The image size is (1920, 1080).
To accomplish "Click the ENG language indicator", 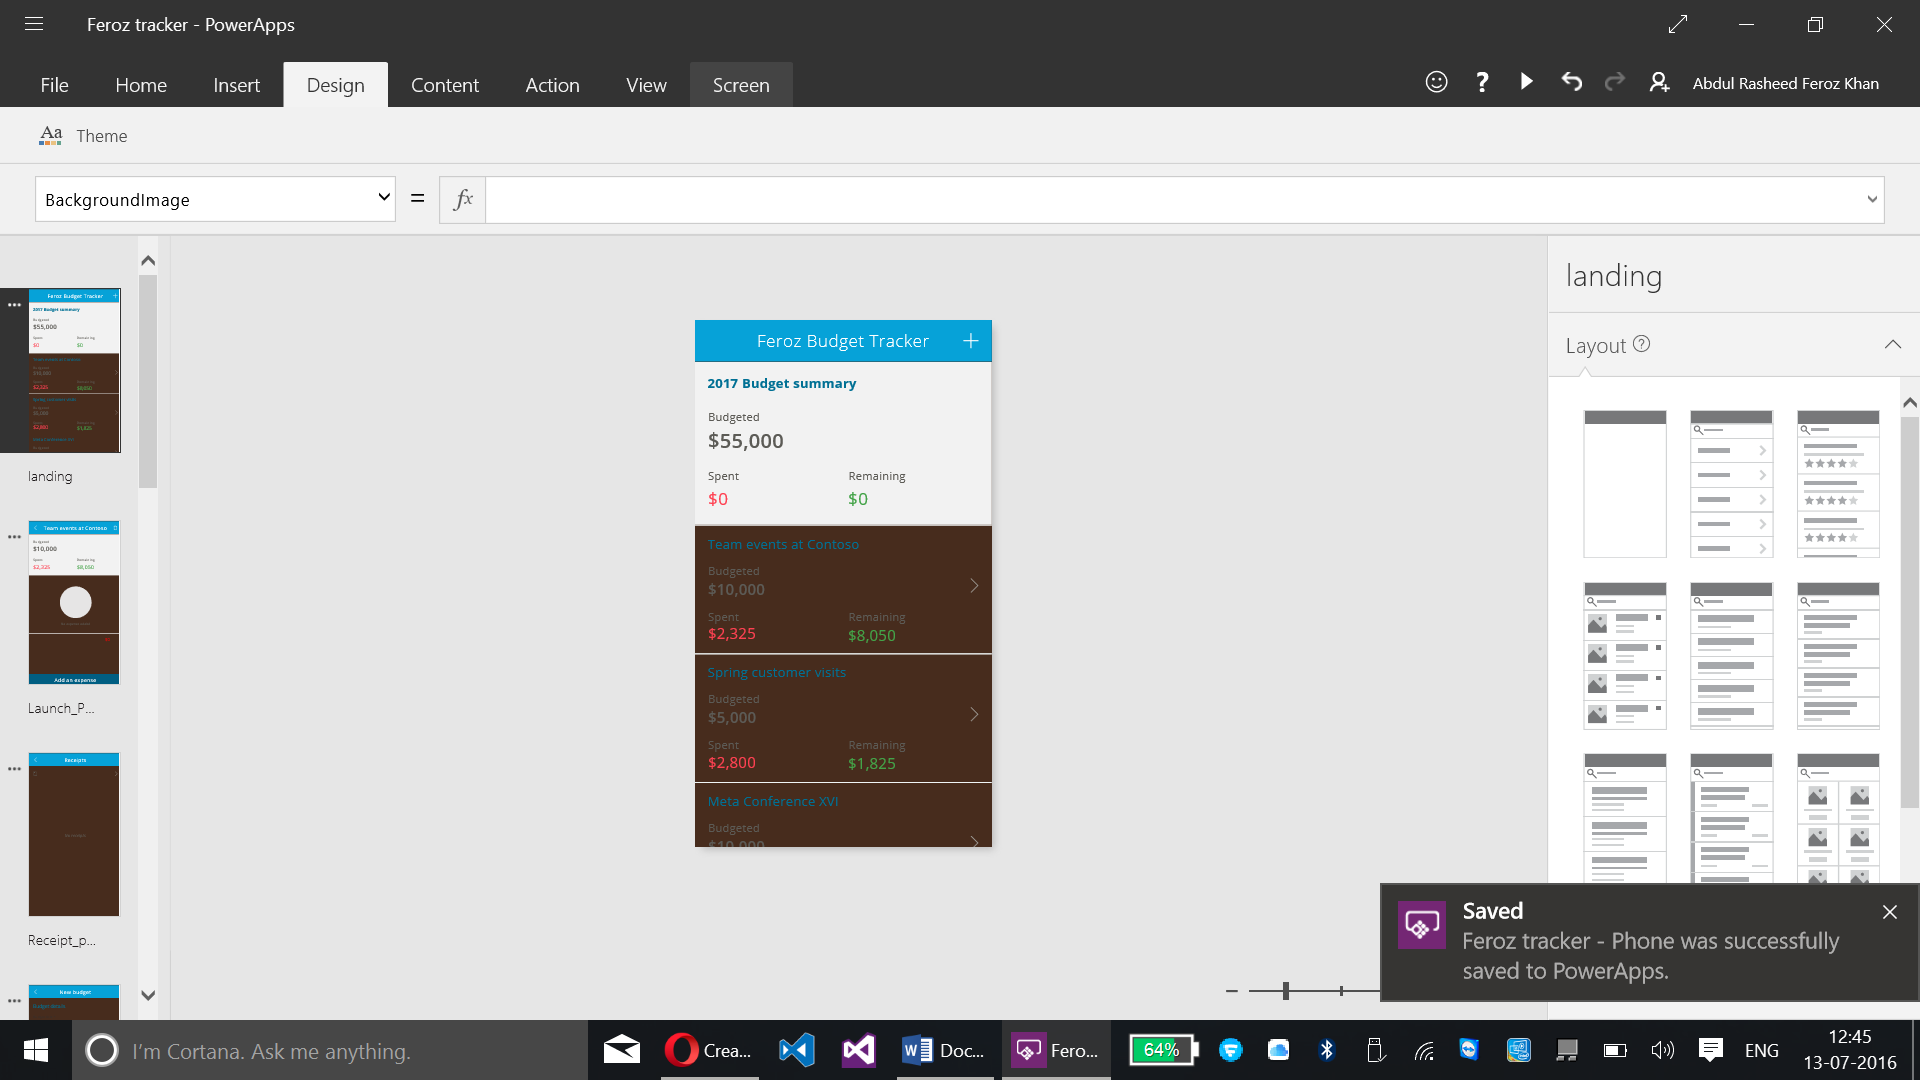I will pyautogui.click(x=1762, y=1050).
